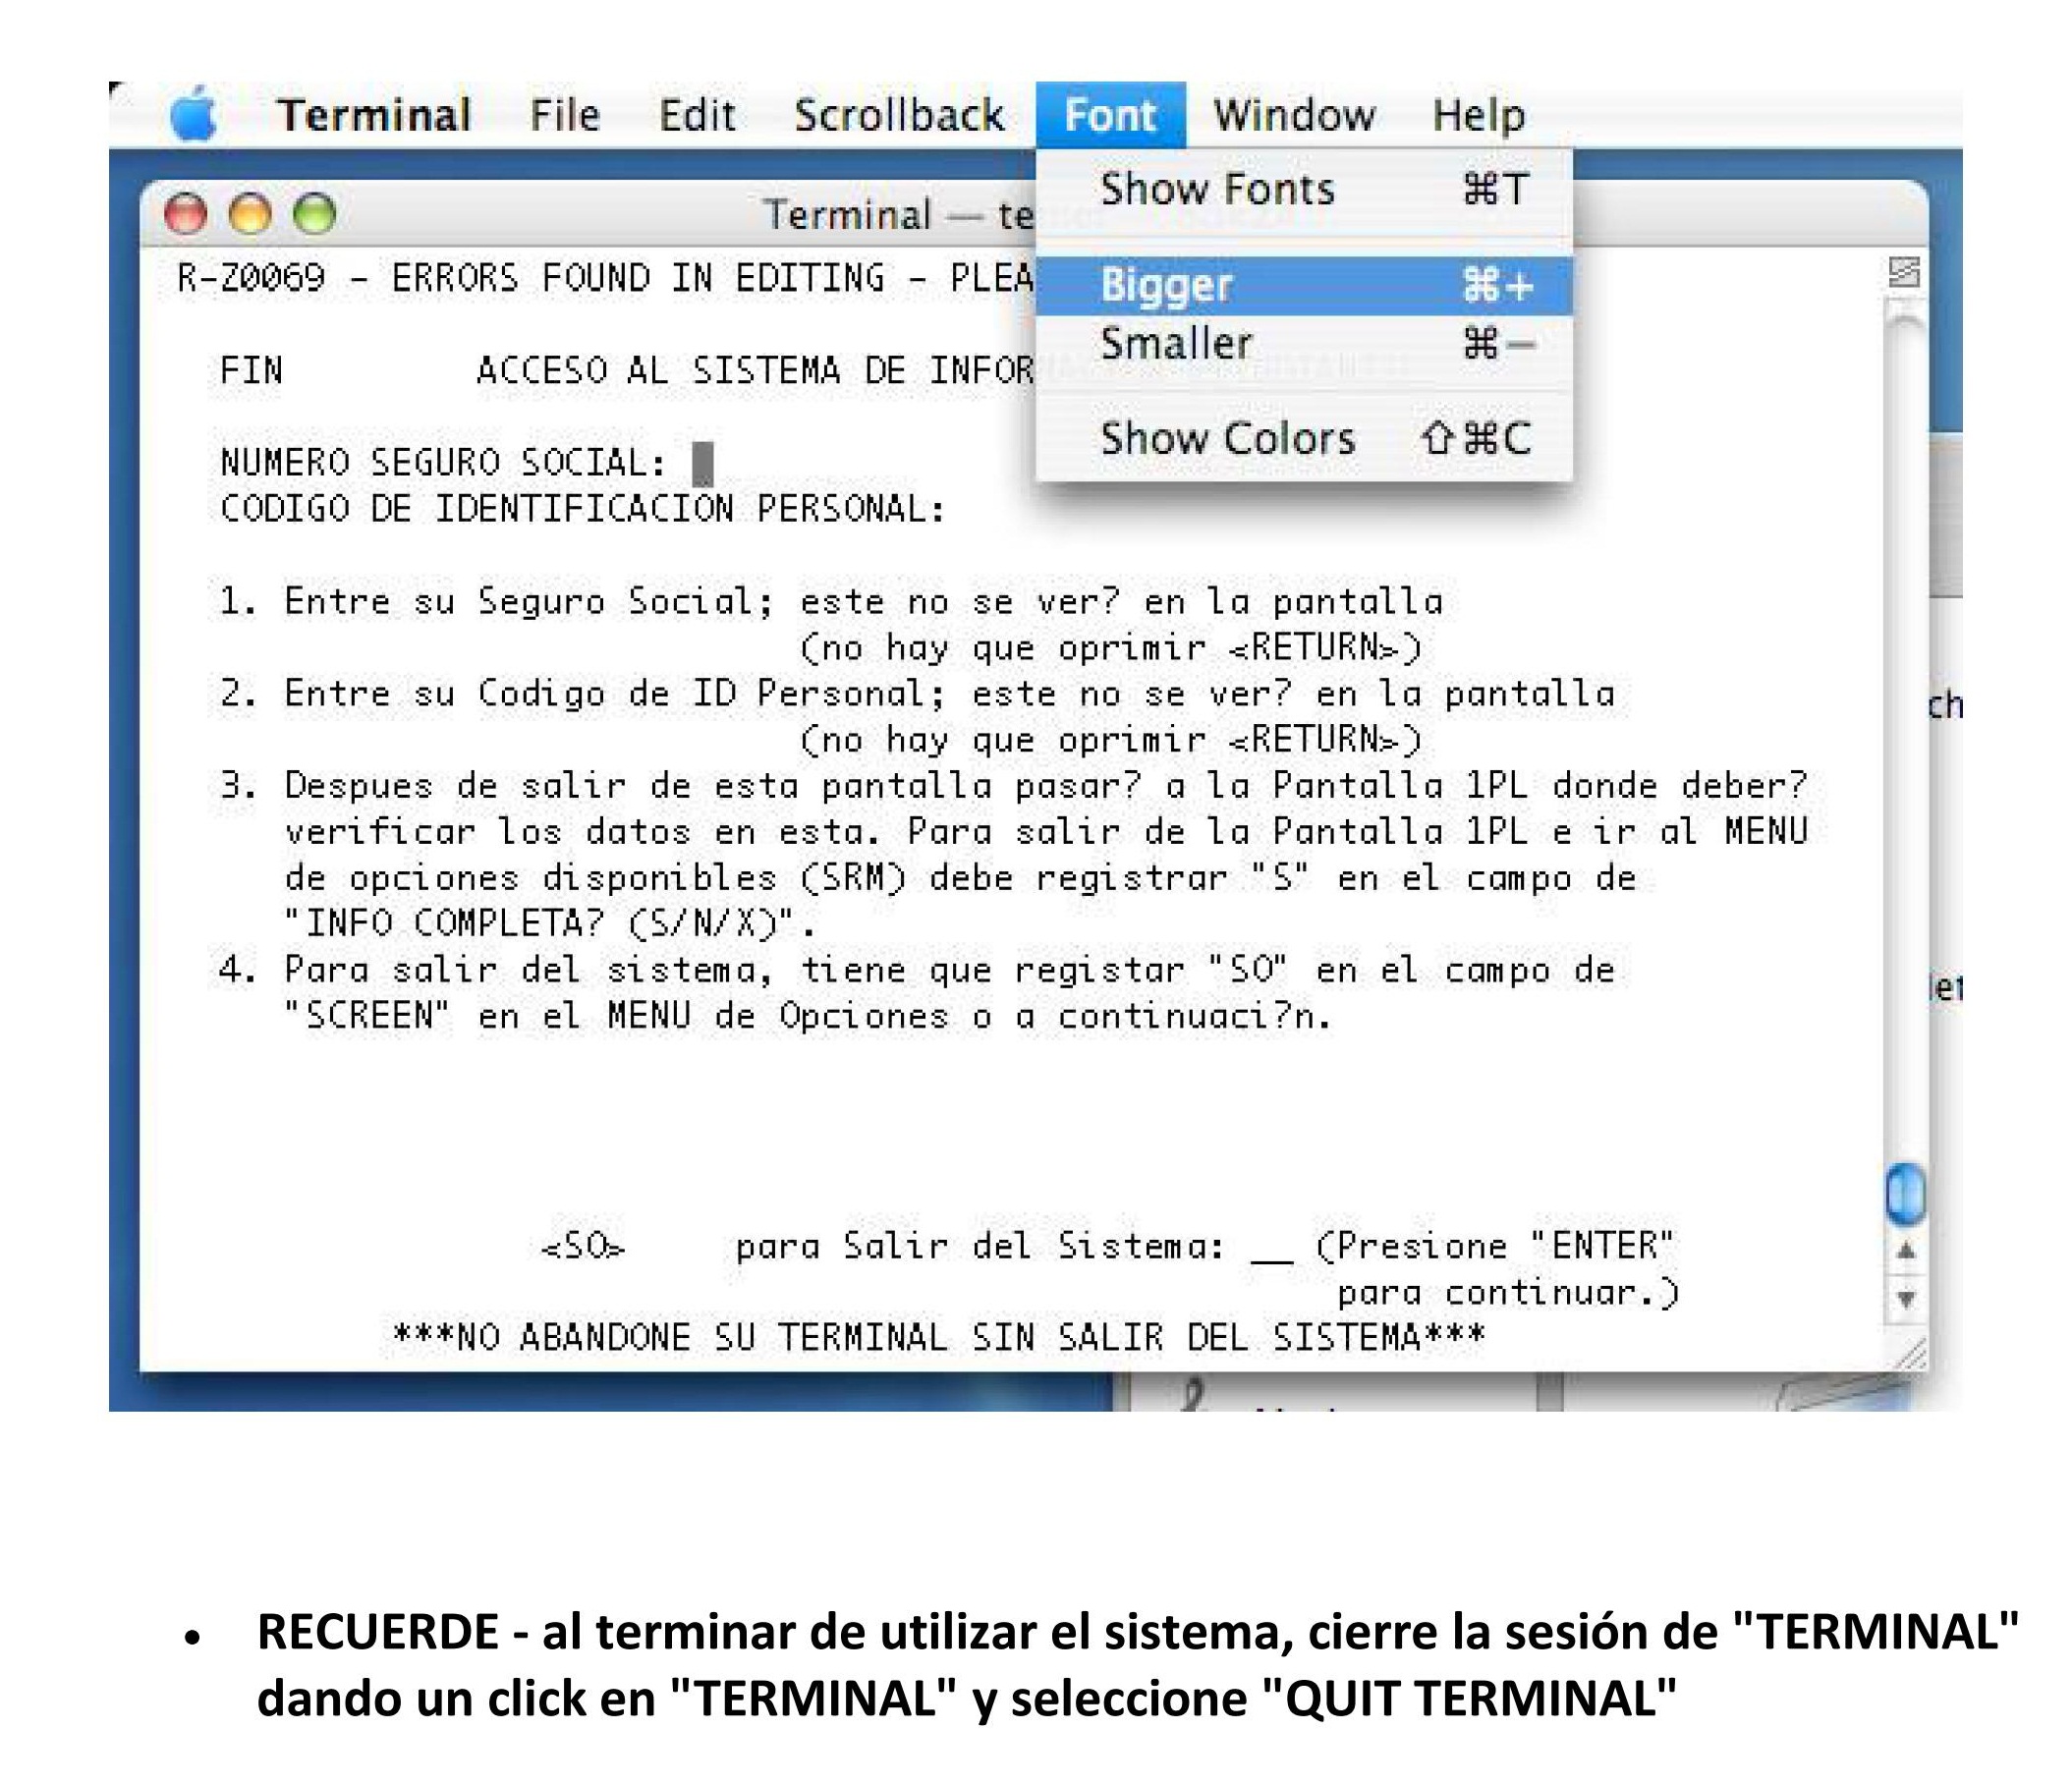Close the Terminal window with red button

[x=186, y=214]
